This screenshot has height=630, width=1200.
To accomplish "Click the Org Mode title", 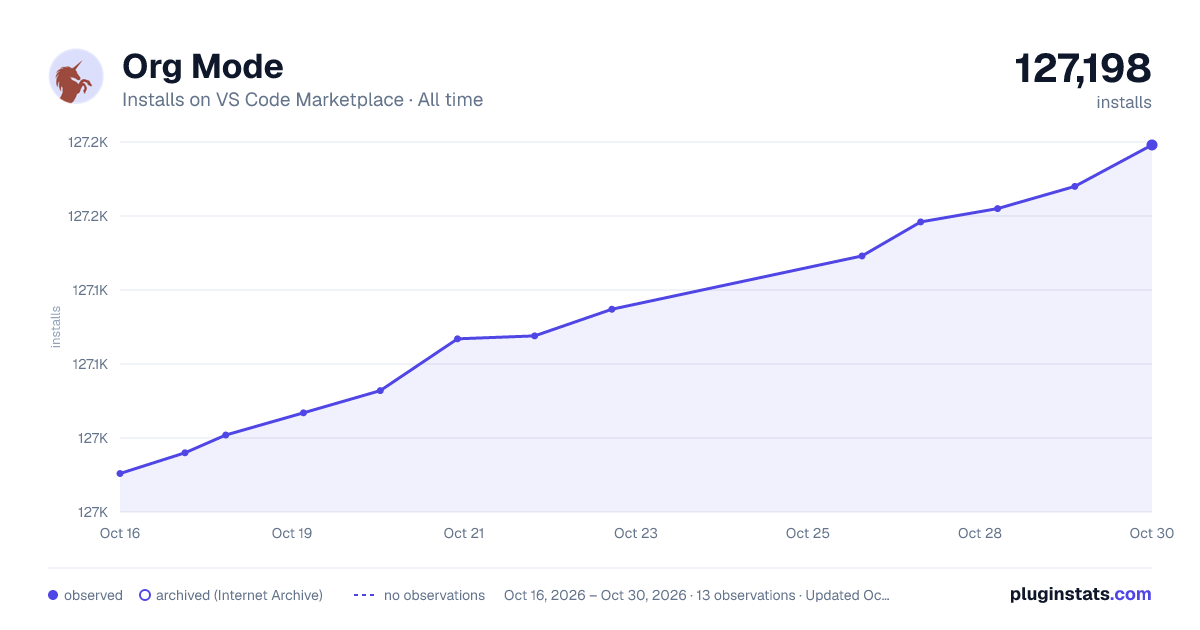I will [x=203, y=66].
